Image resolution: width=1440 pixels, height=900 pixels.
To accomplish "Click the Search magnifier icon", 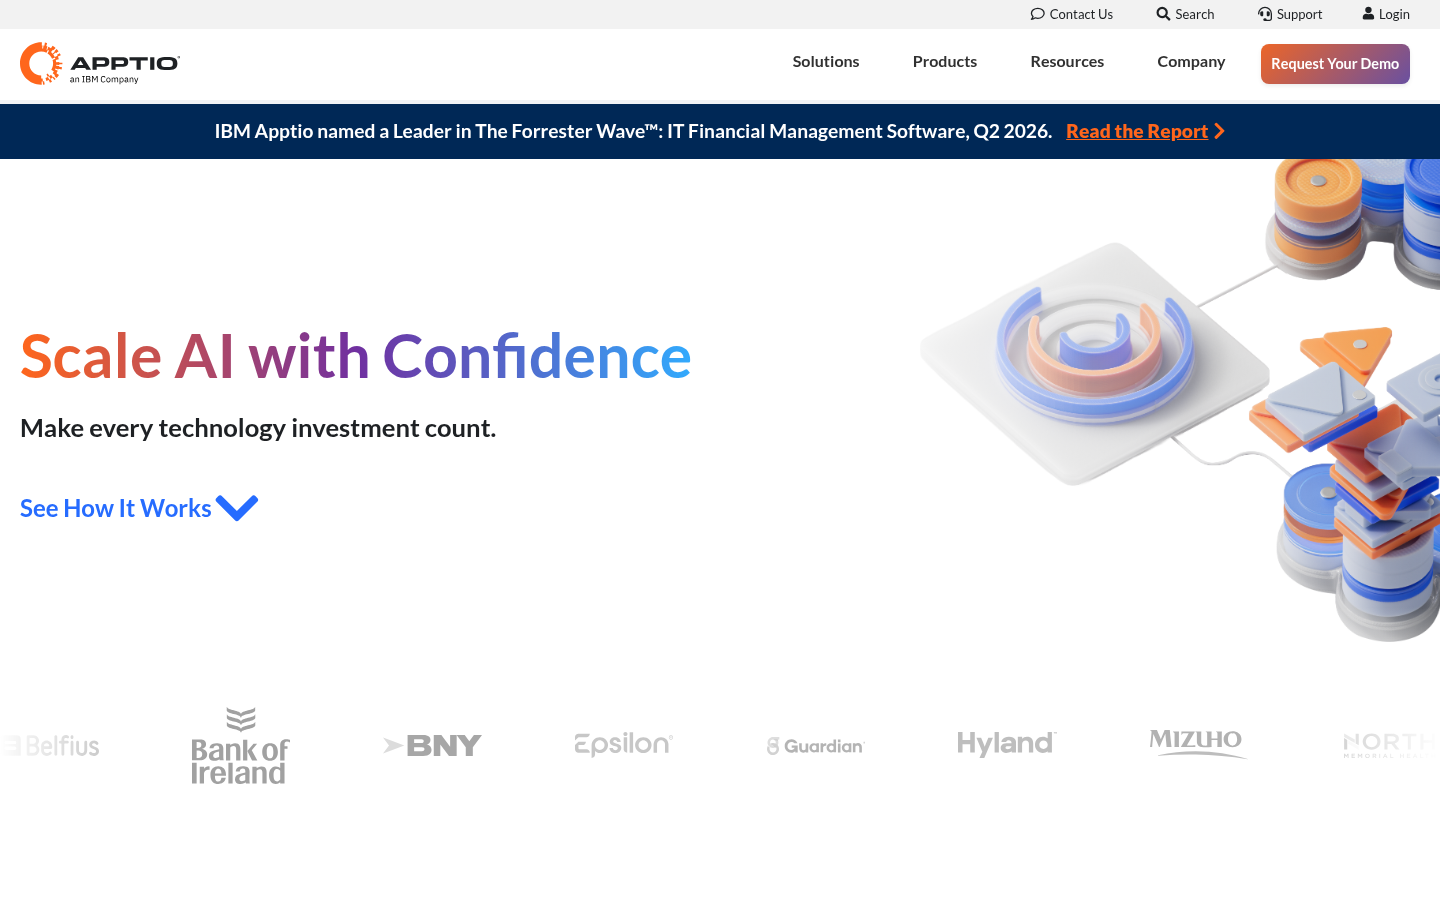I will [x=1163, y=14].
